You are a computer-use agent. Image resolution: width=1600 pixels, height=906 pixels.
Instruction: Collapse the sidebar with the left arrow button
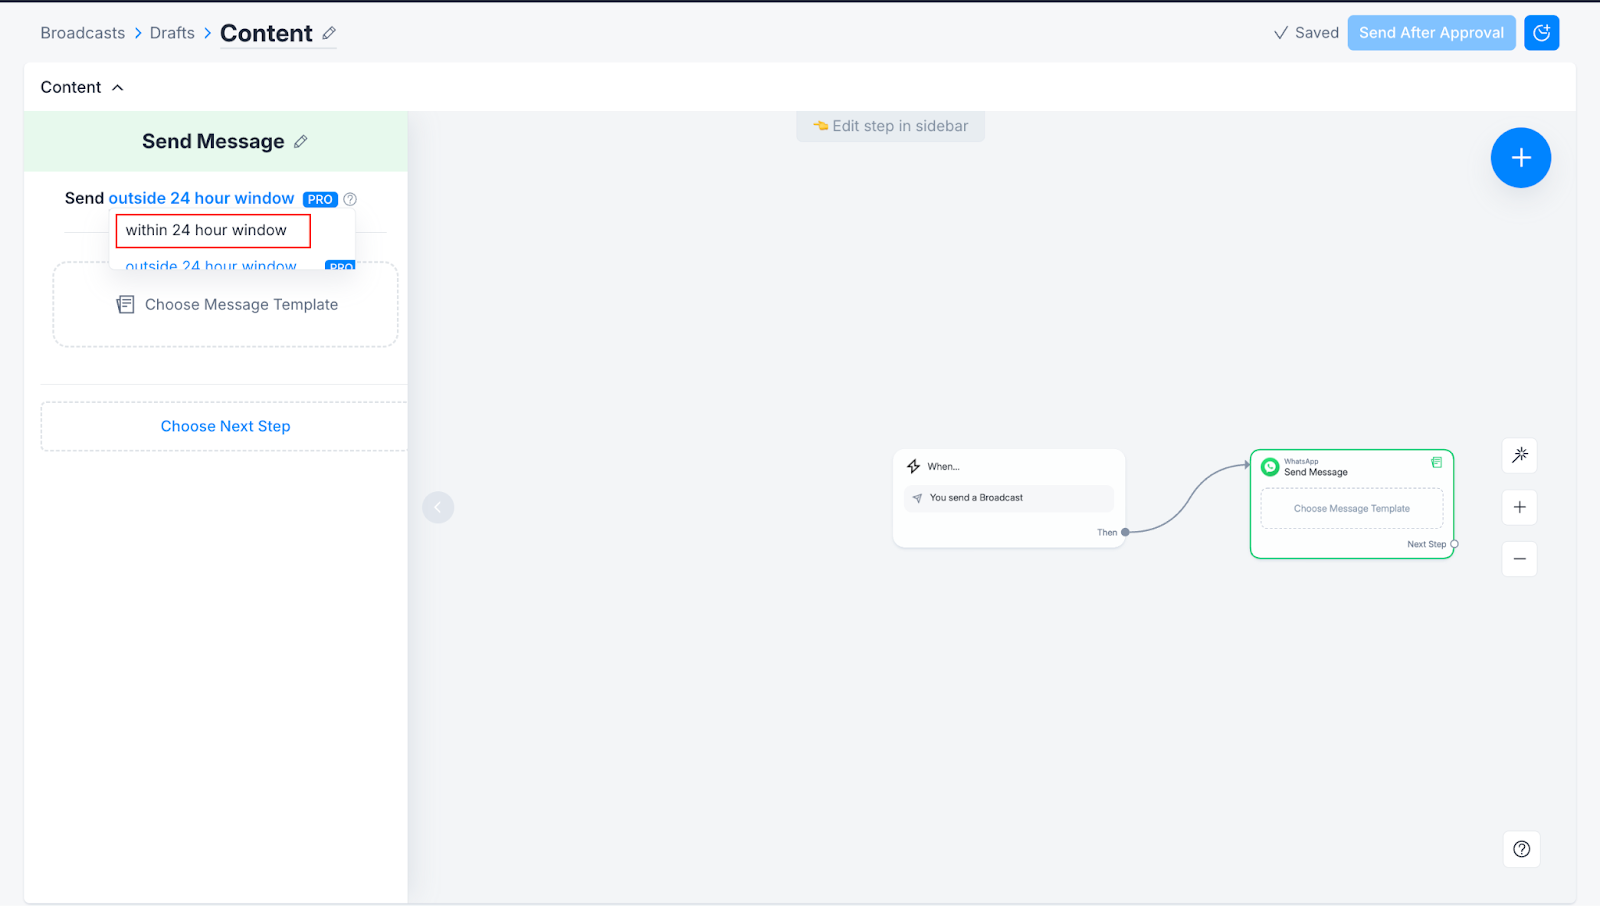pyautogui.click(x=438, y=507)
